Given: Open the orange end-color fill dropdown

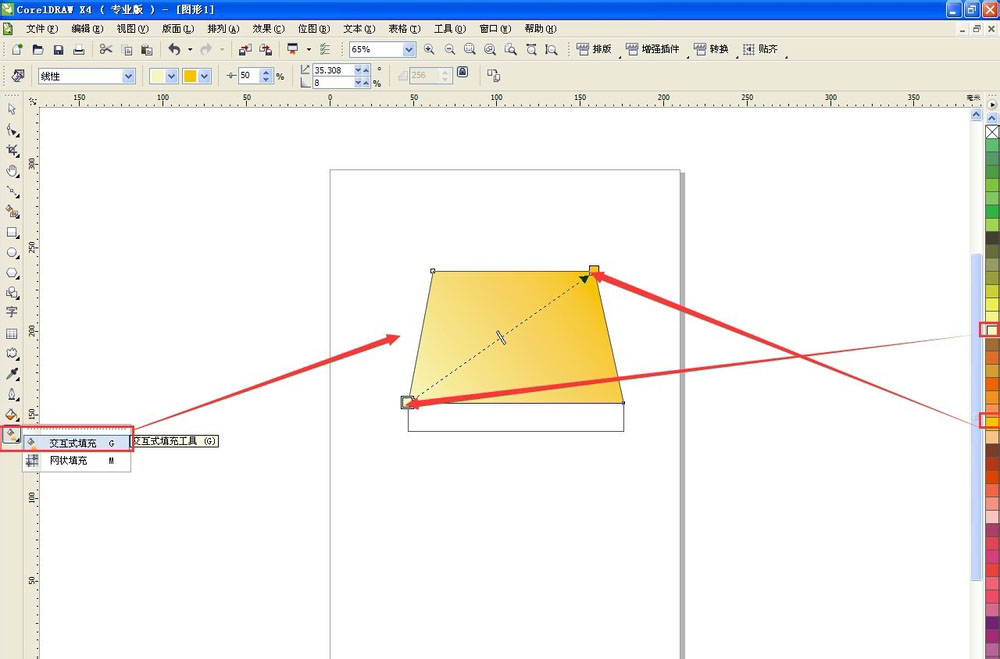Looking at the screenshot, I should [x=204, y=76].
